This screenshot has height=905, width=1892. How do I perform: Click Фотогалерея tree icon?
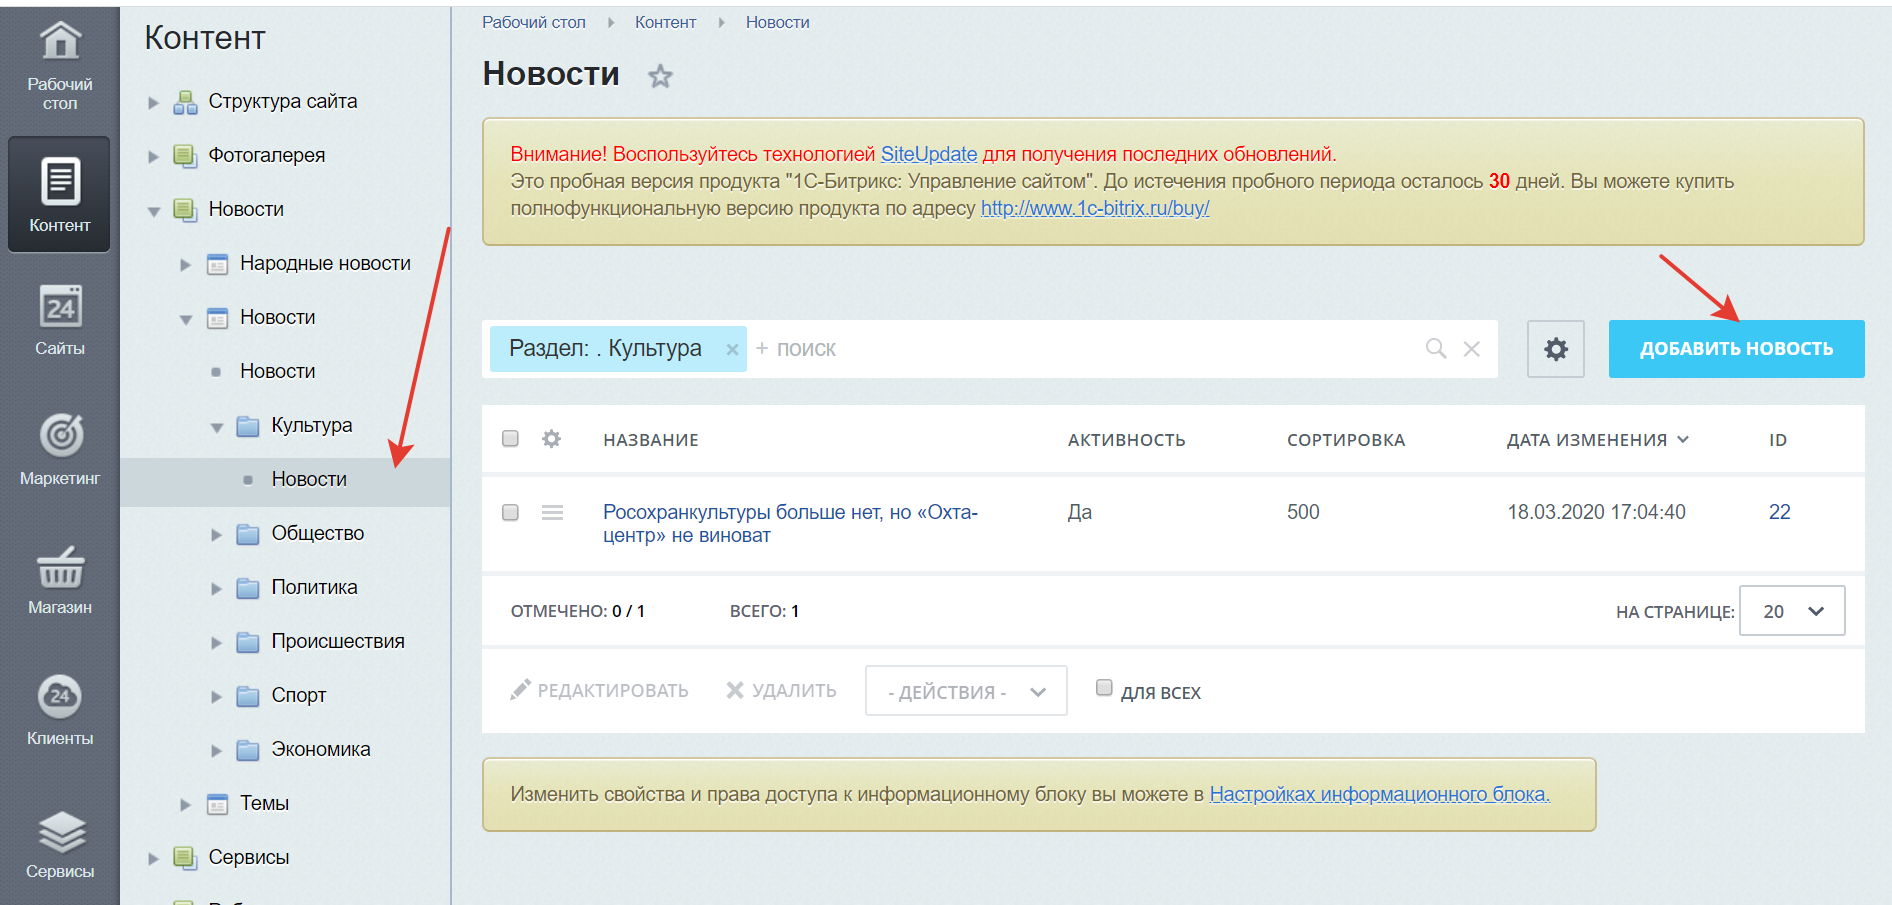pyautogui.click(x=185, y=156)
